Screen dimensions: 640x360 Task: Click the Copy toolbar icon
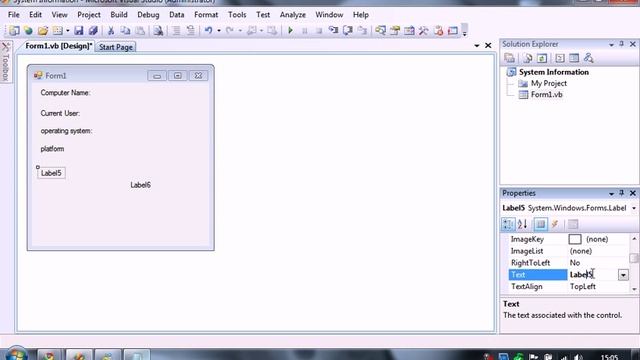[x=125, y=31]
